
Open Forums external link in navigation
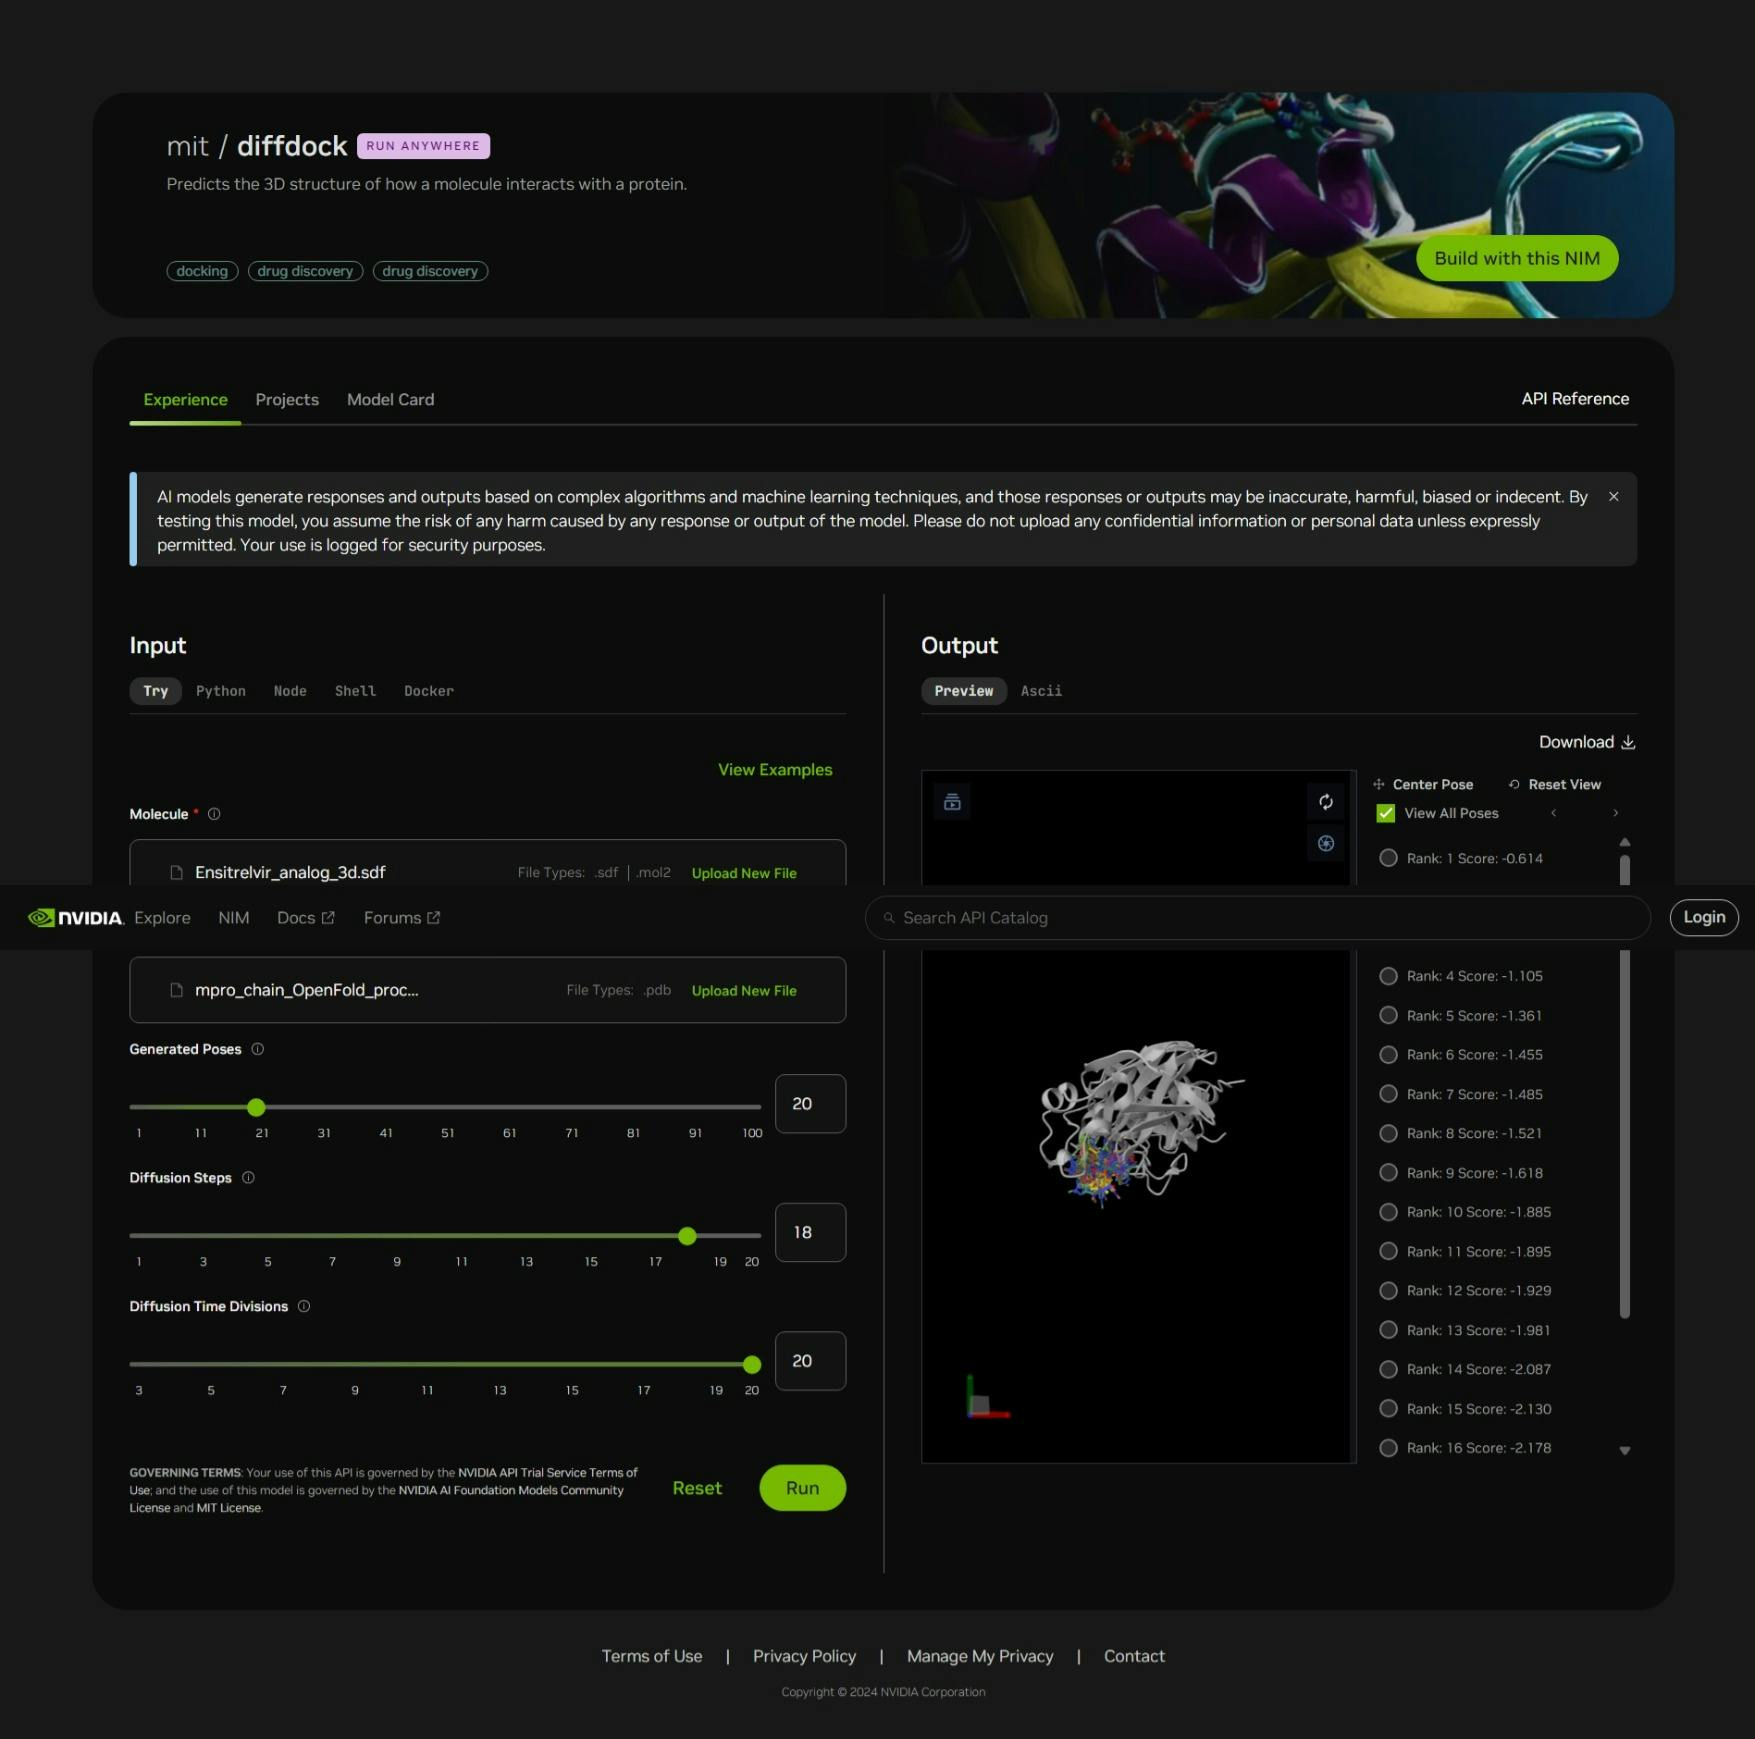[x=402, y=918]
